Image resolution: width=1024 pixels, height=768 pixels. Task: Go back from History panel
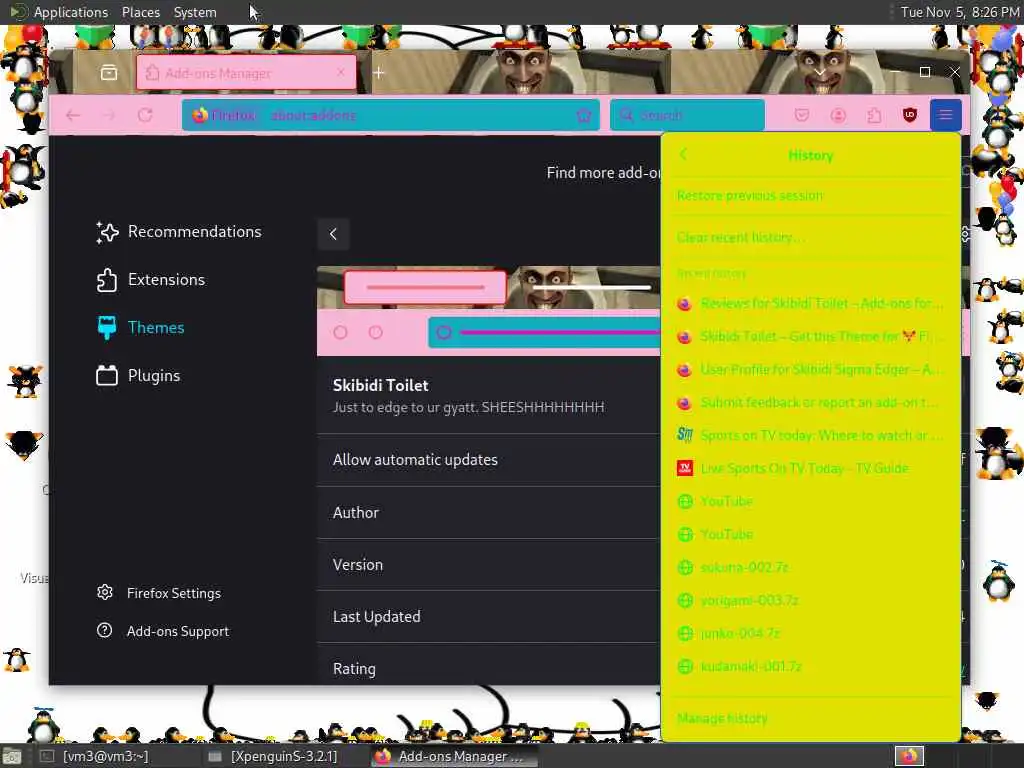click(x=684, y=155)
